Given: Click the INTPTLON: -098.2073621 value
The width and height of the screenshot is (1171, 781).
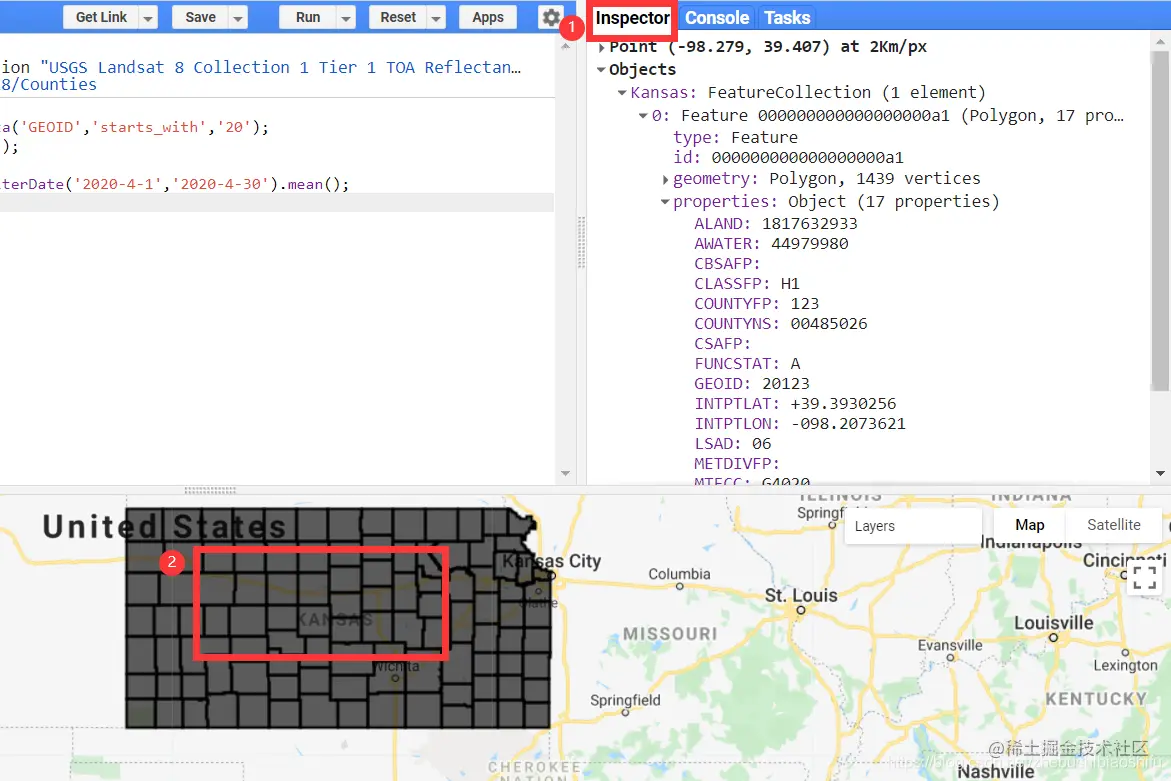Looking at the screenshot, I should pyautogui.click(x=848, y=424).
